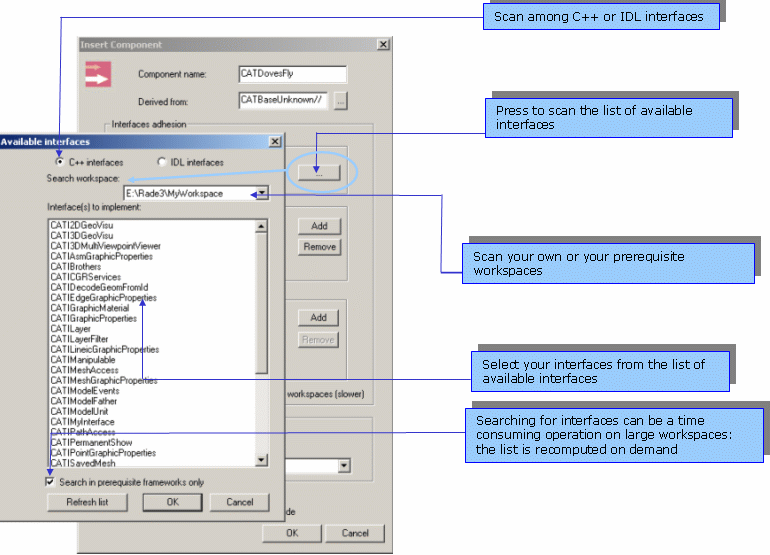Viewport: 770px width, 555px height.
Task: Select CATIDecodeGeomFromId interface
Action: [99, 287]
